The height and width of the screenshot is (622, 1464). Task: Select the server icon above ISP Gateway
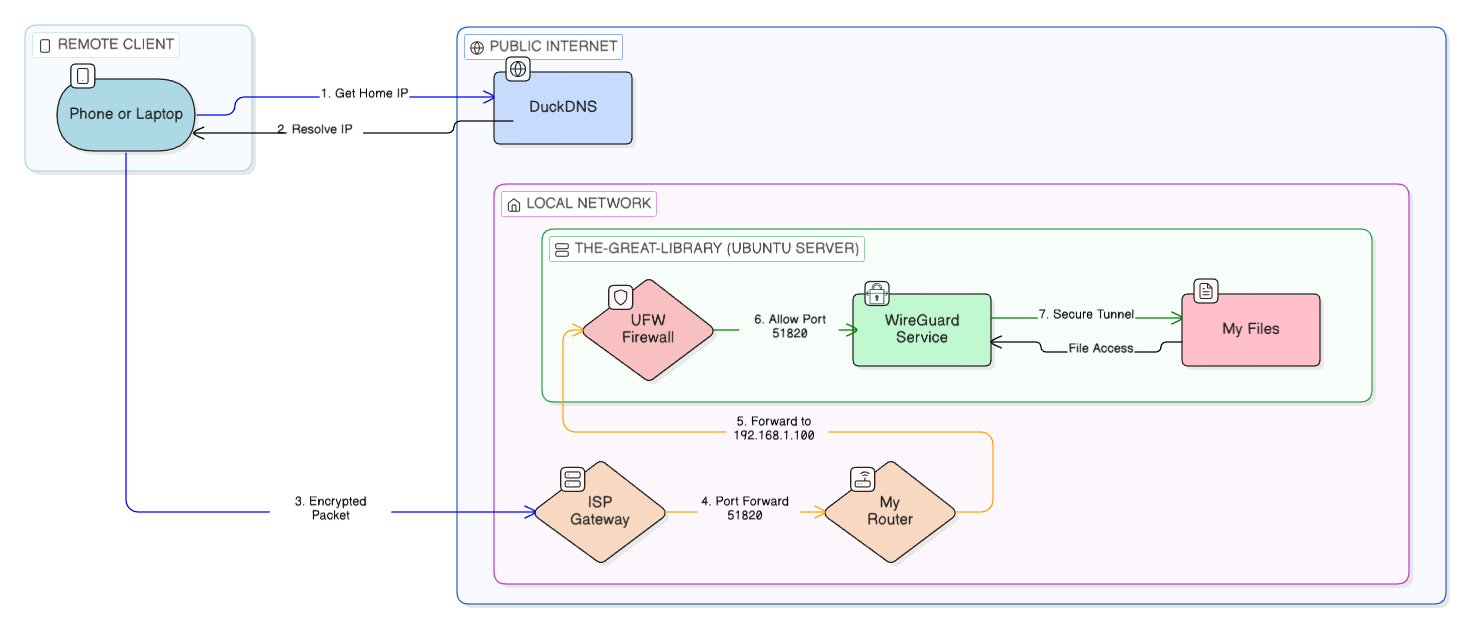570,480
